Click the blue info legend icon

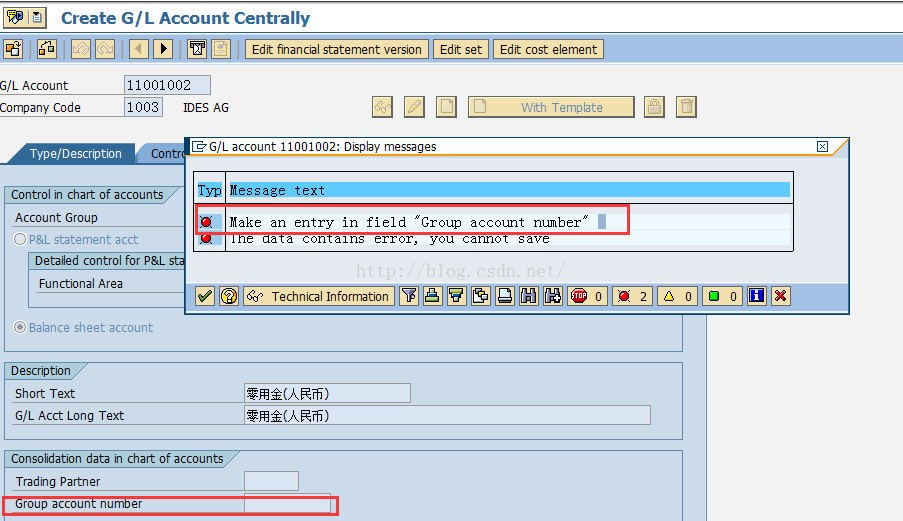757,296
